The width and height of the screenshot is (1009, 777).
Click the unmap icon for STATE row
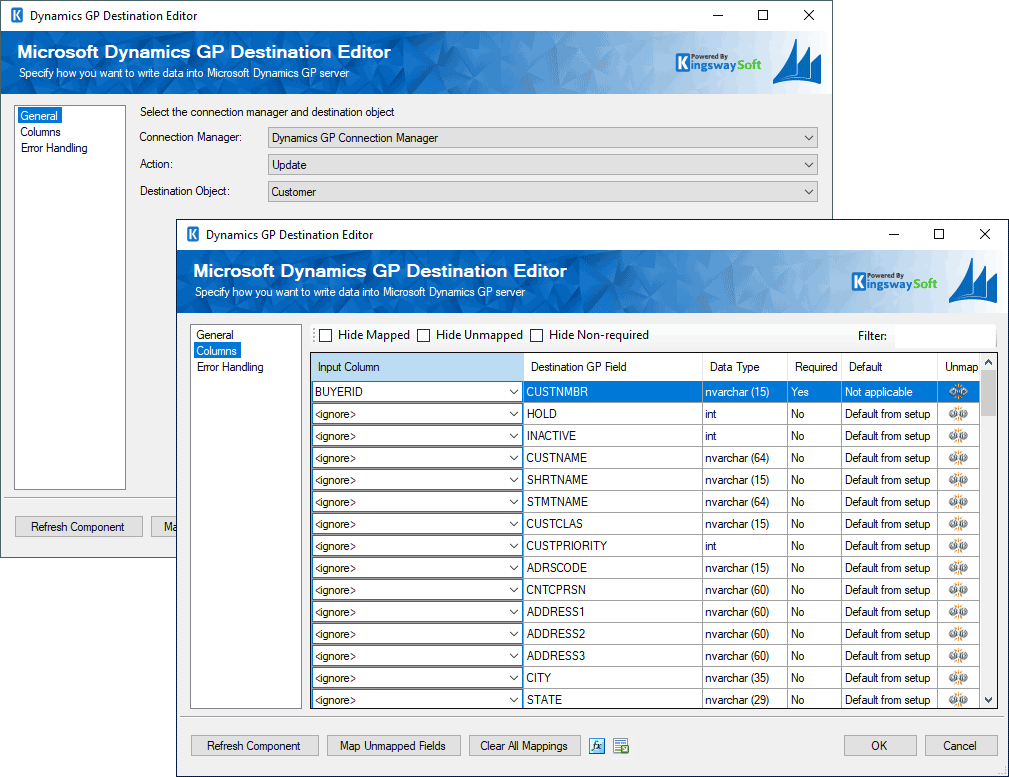pos(958,700)
